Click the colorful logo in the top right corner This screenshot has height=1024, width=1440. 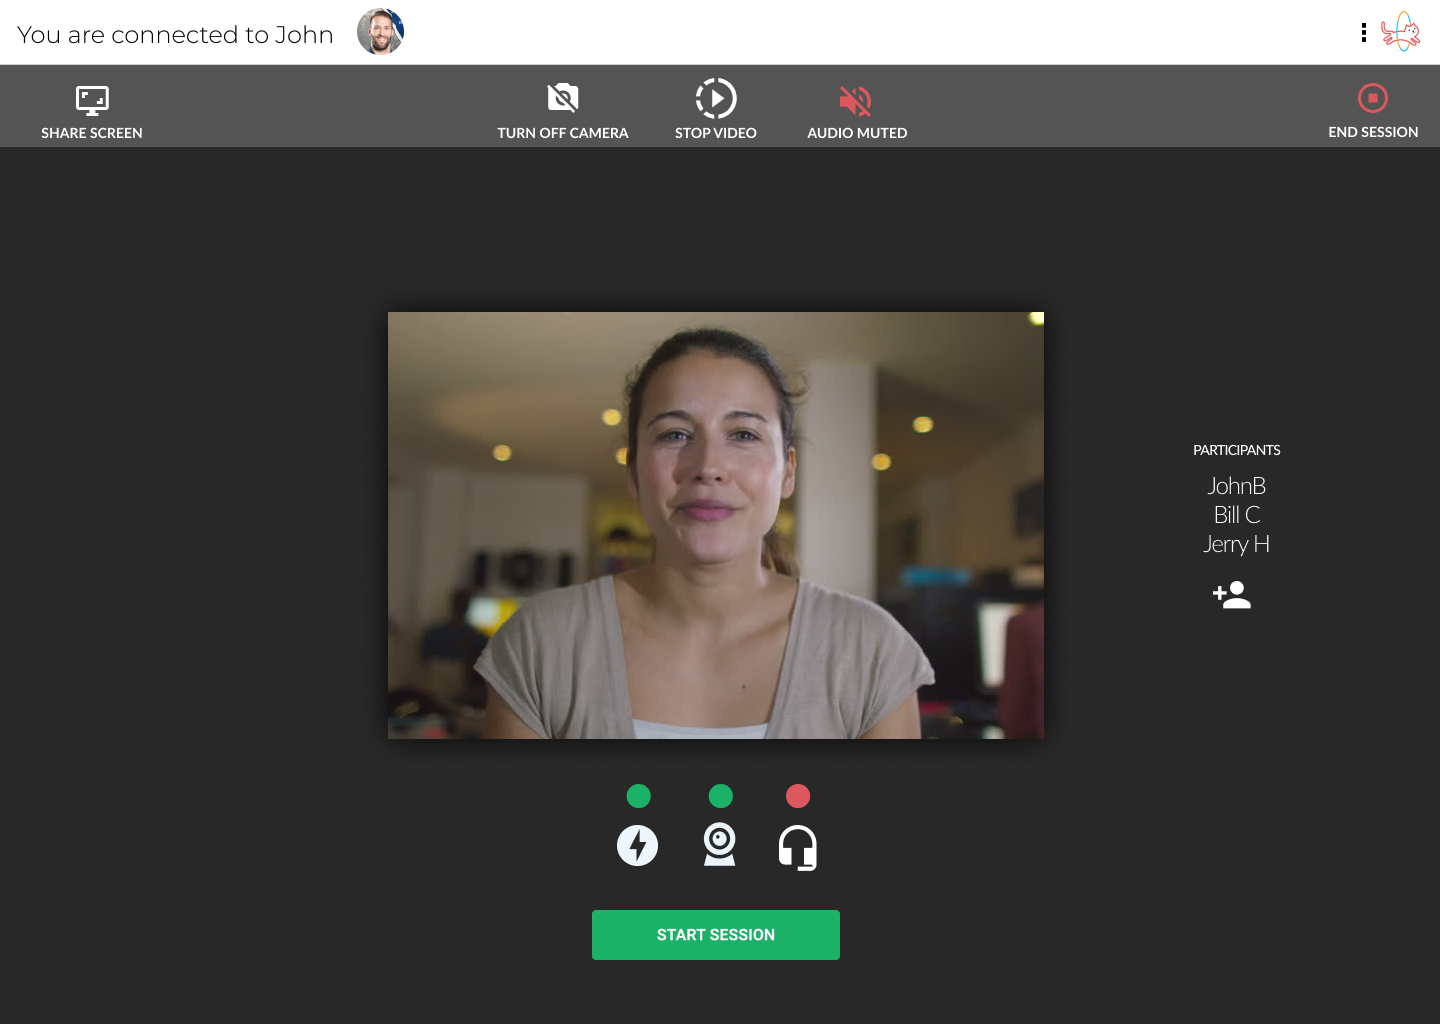(x=1401, y=32)
